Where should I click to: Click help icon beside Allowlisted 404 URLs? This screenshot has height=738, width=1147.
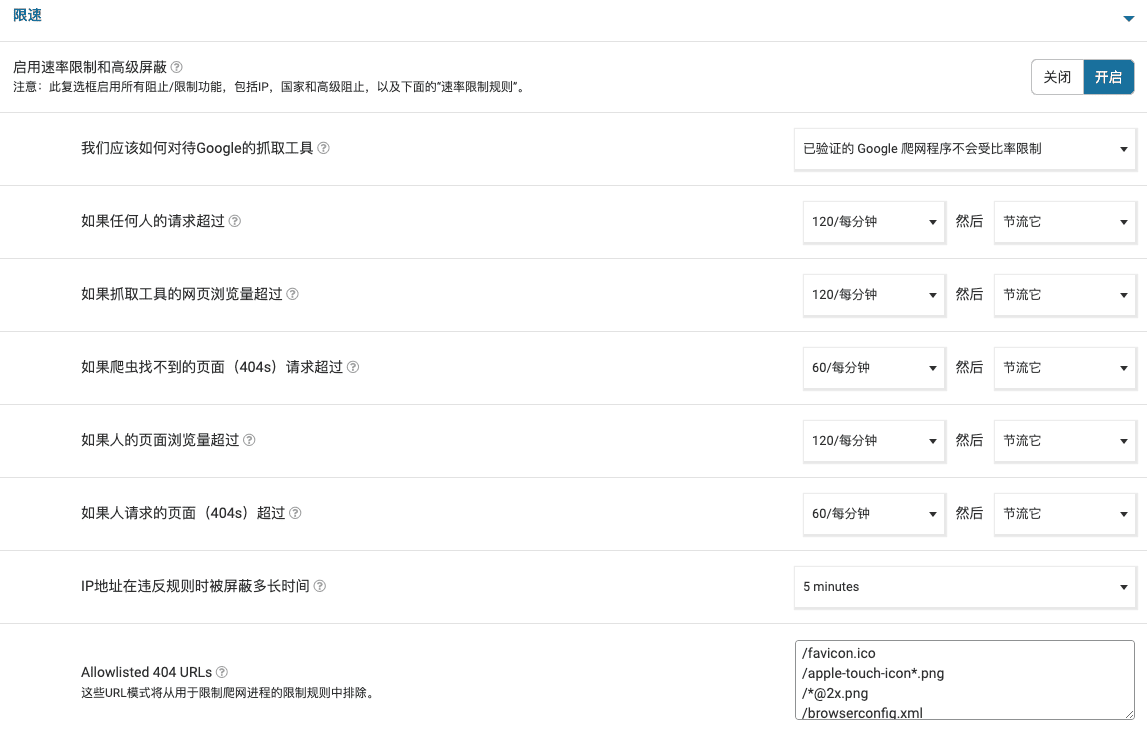tap(222, 673)
